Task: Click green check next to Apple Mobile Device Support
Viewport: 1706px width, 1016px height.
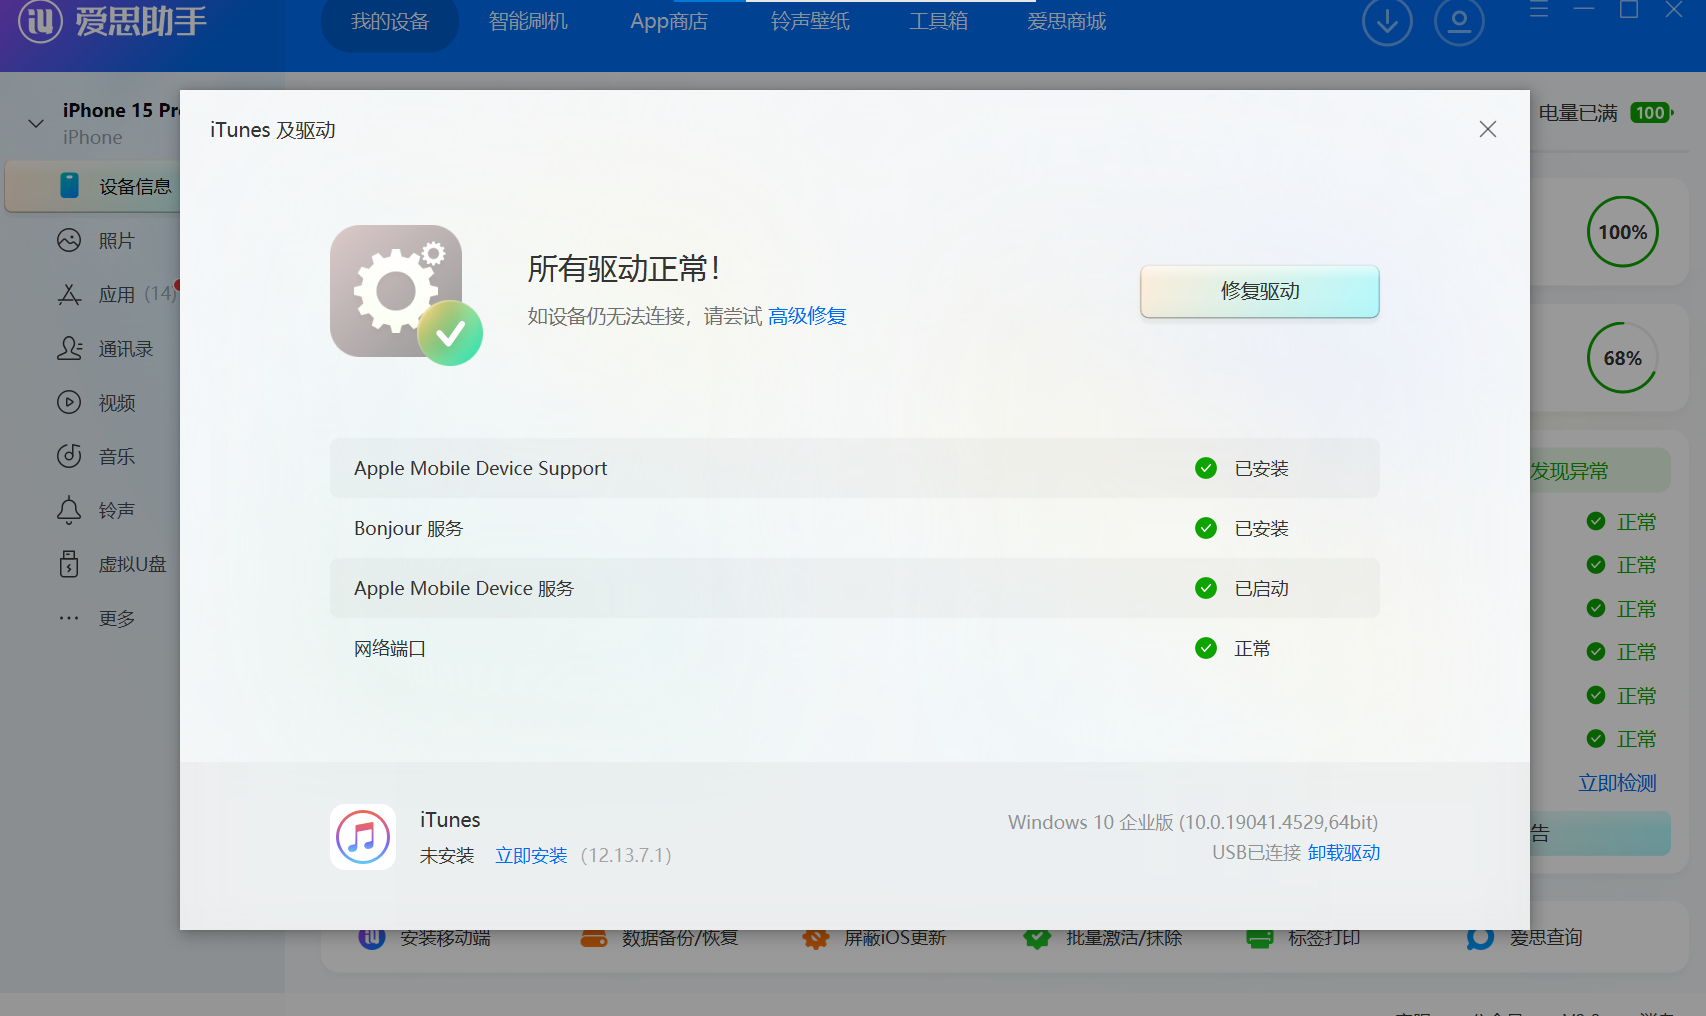Action: 1206,468
